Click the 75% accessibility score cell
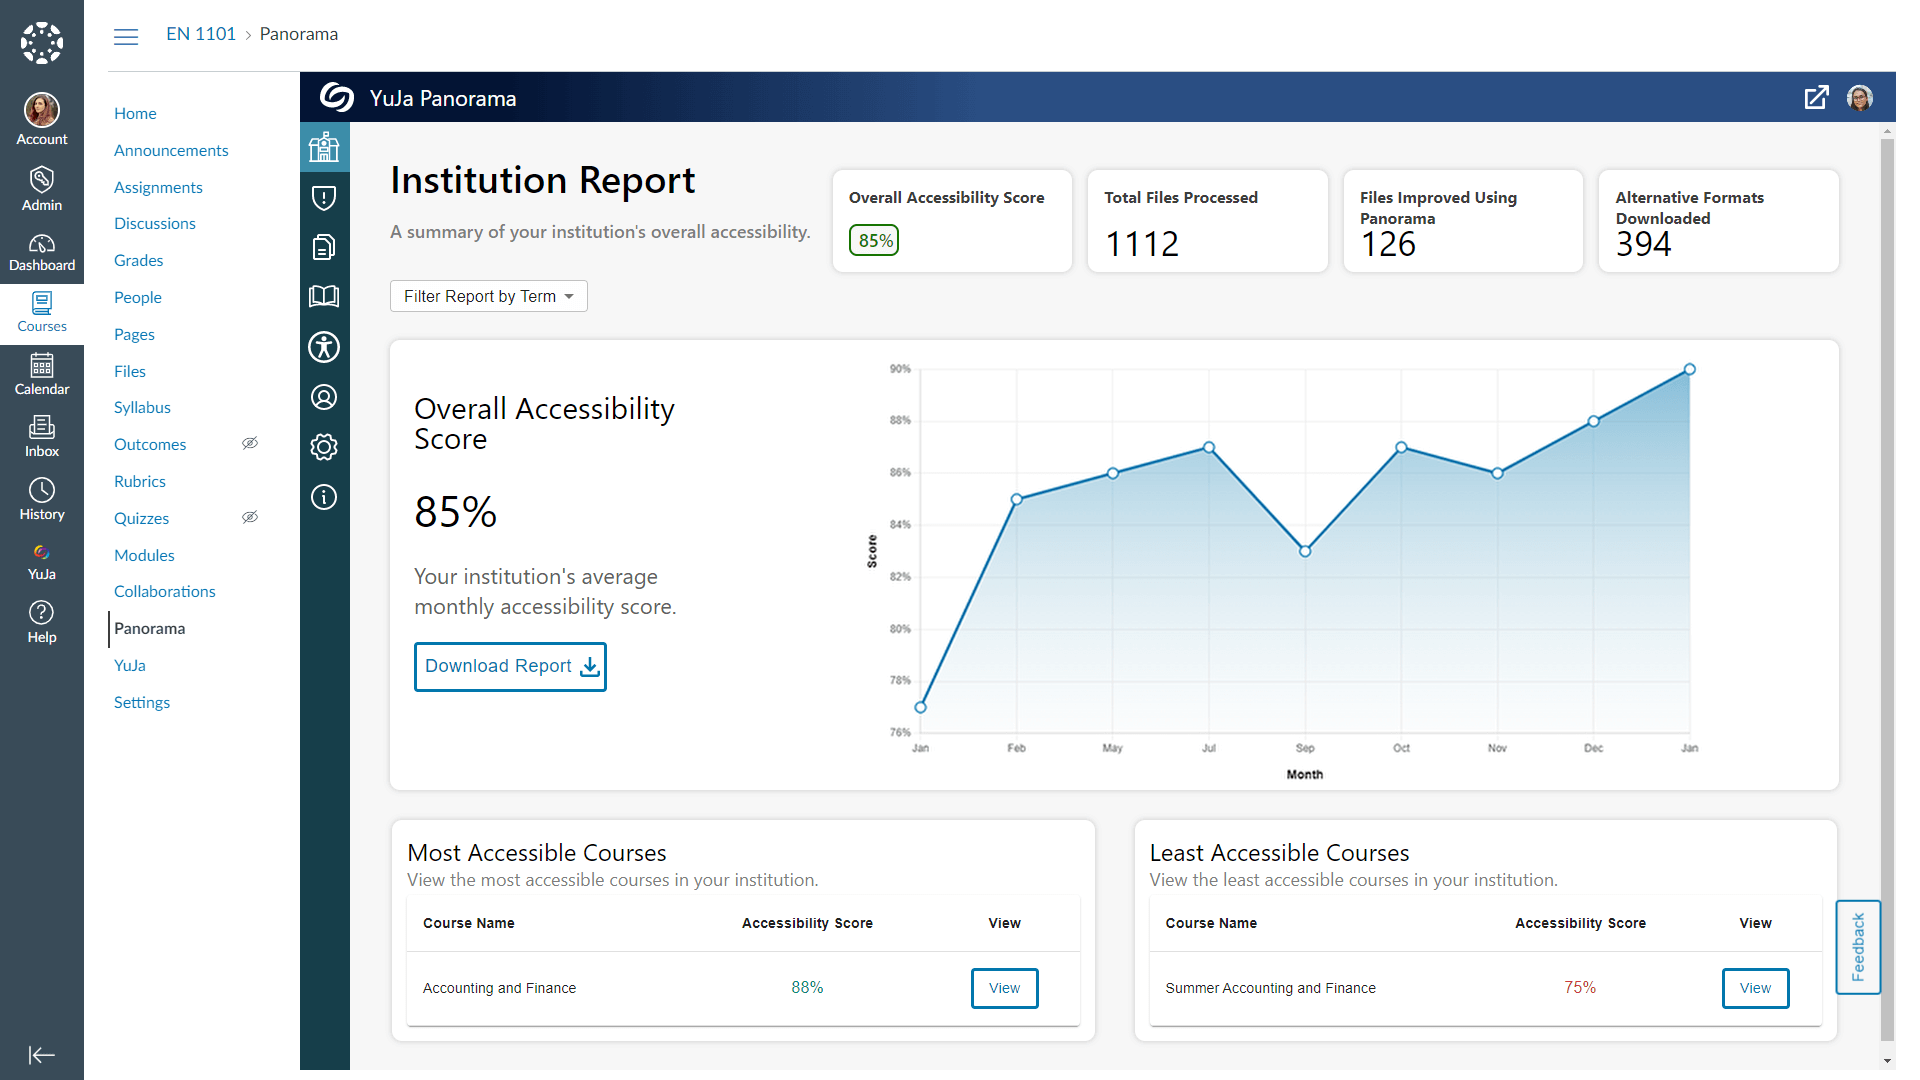The height and width of the screenshot is (1080, 1920). click(x=1580, y=987)
